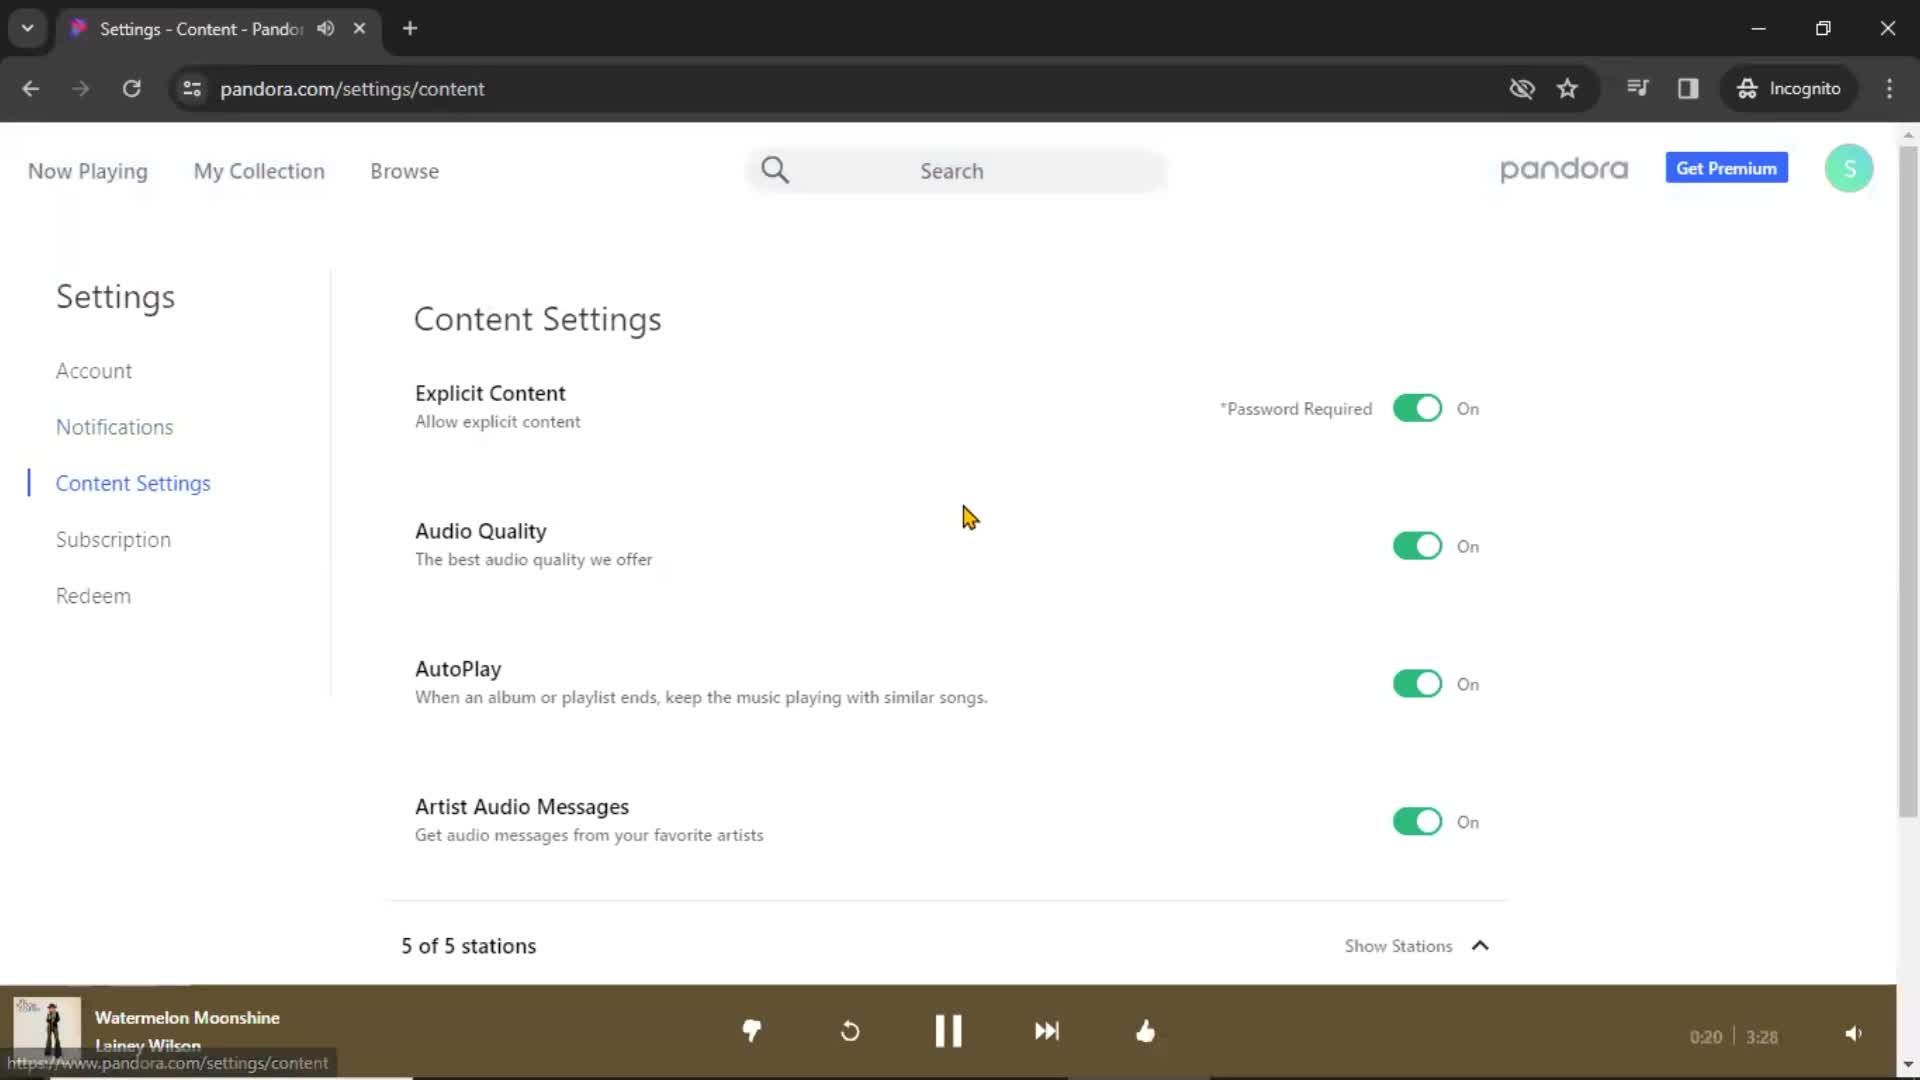
Task: Toggle the Artist Audio Messages switch
Action: (x=1417, y=822)
